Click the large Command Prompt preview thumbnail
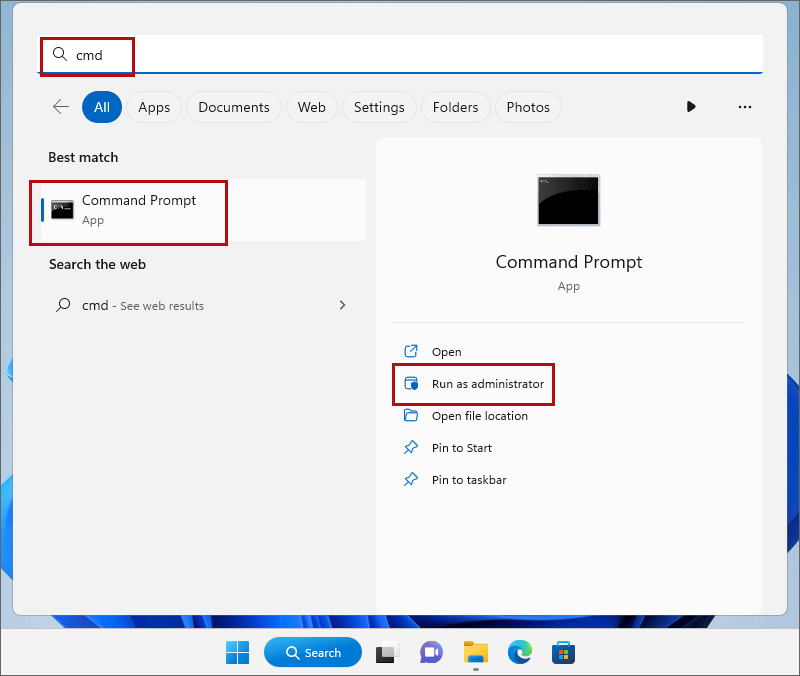 [568, 200]
